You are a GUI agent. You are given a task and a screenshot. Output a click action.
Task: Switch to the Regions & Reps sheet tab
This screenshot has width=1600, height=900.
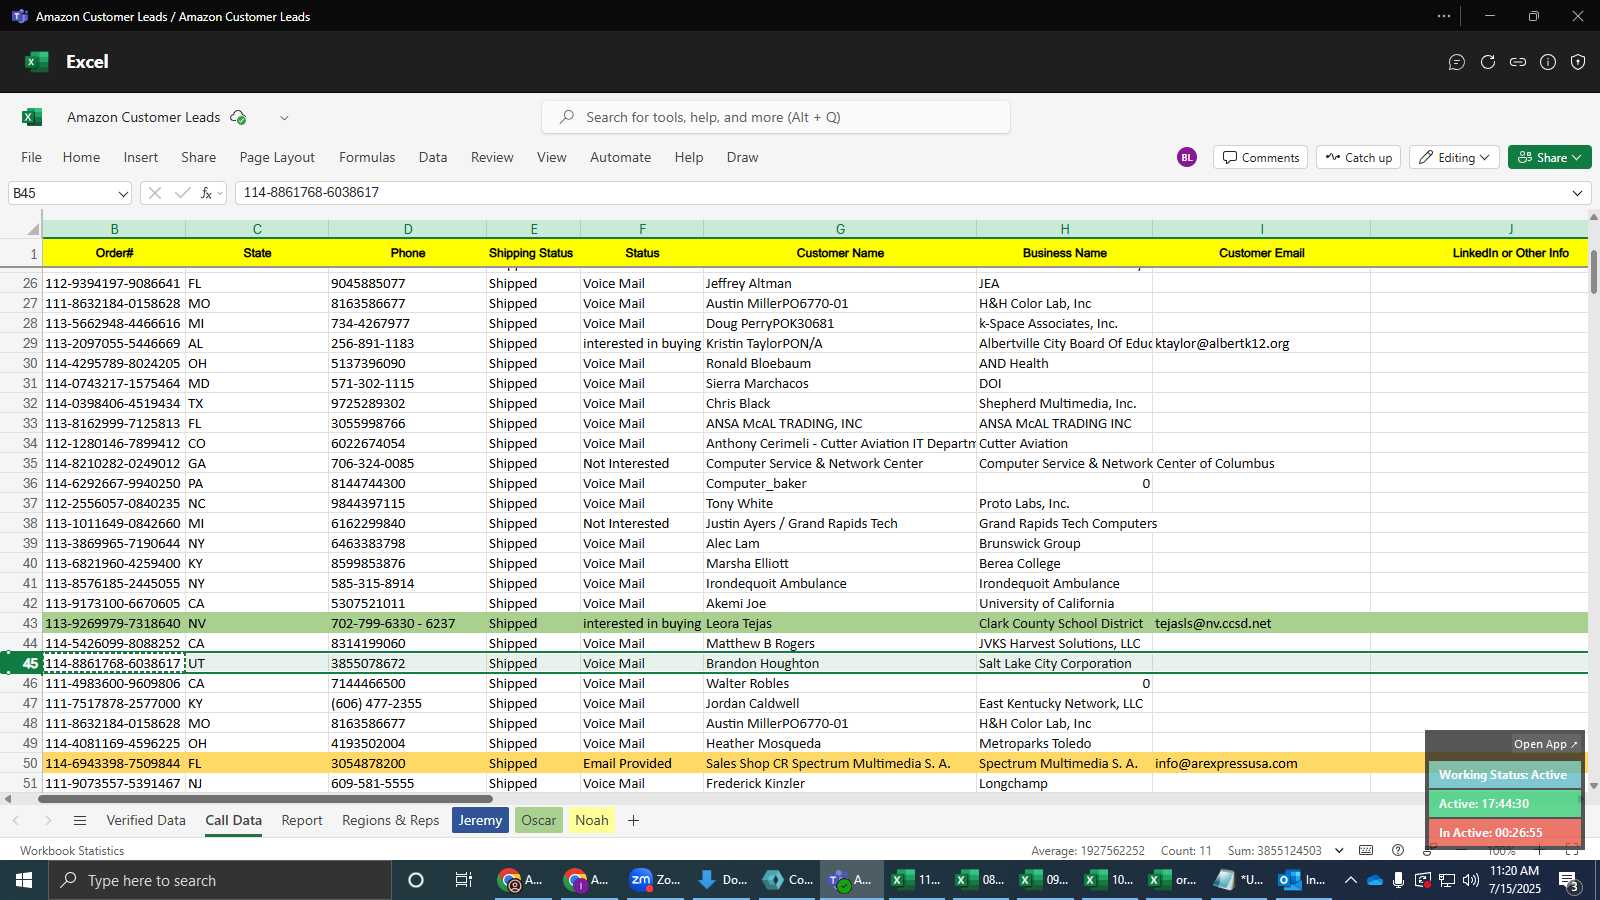[391, 820]
